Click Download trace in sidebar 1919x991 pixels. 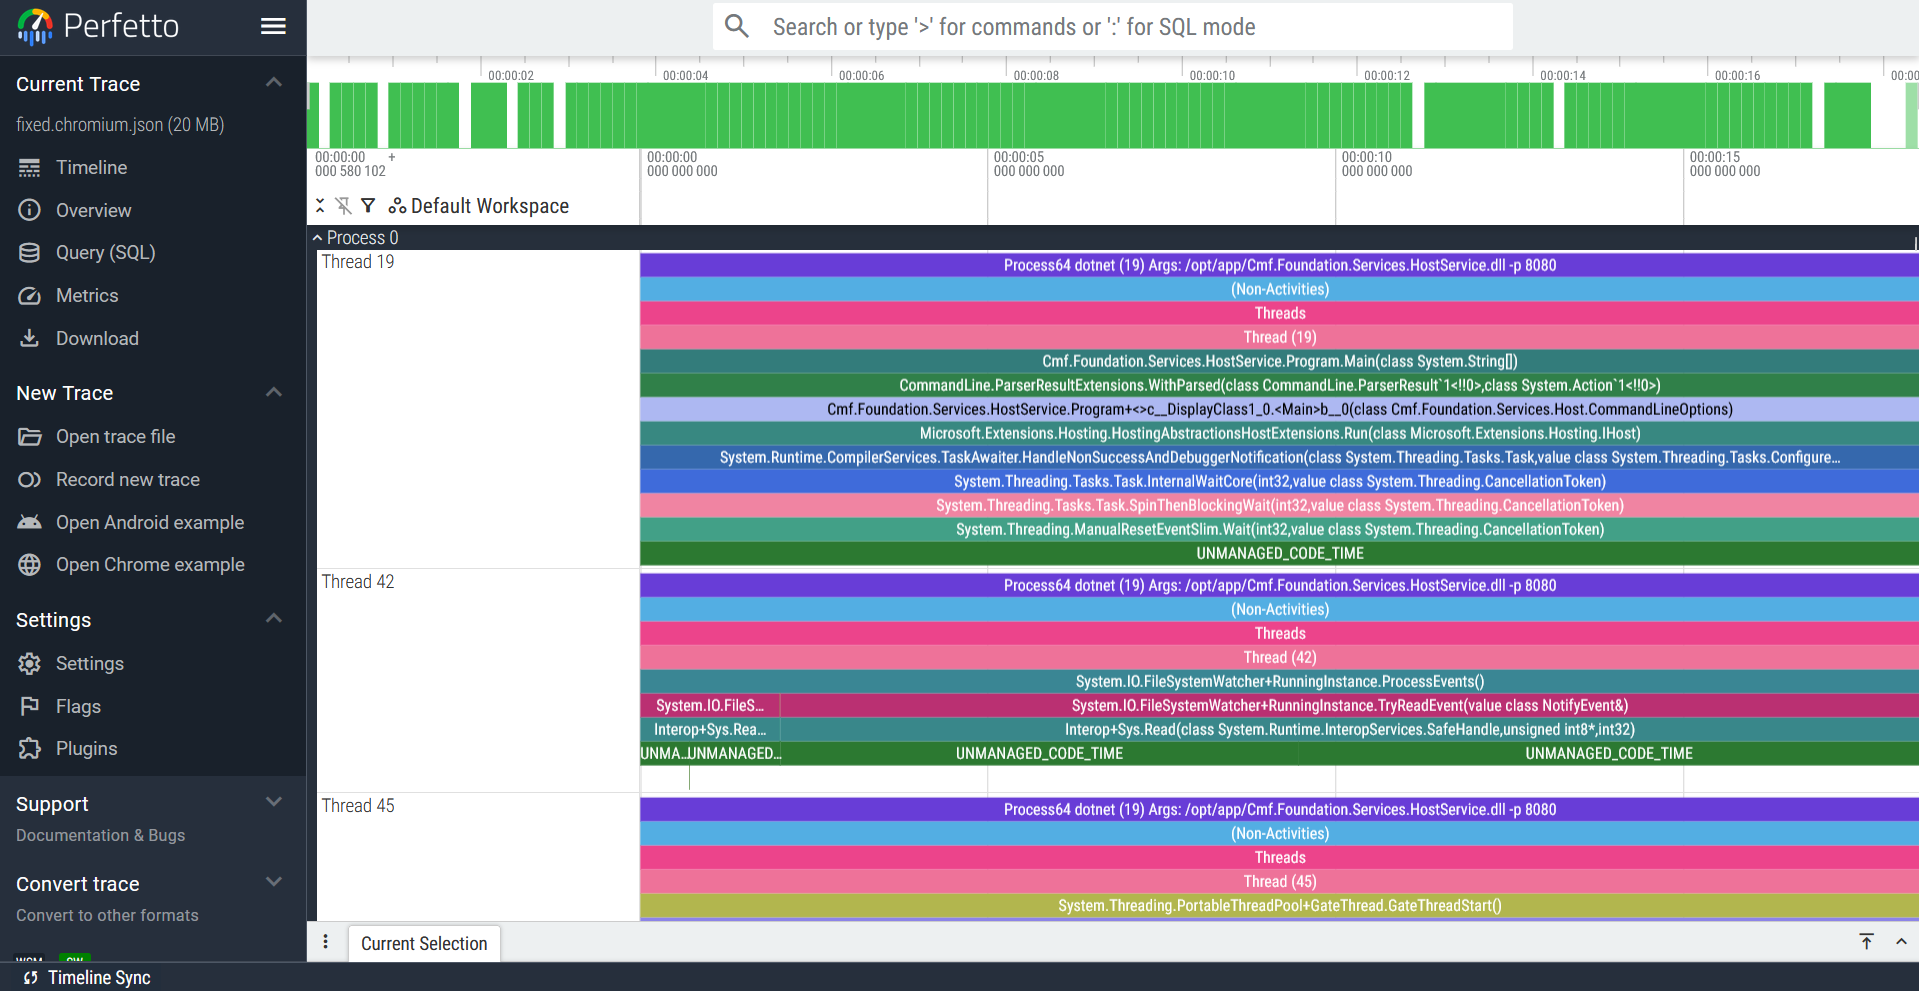tap(97, 339)
